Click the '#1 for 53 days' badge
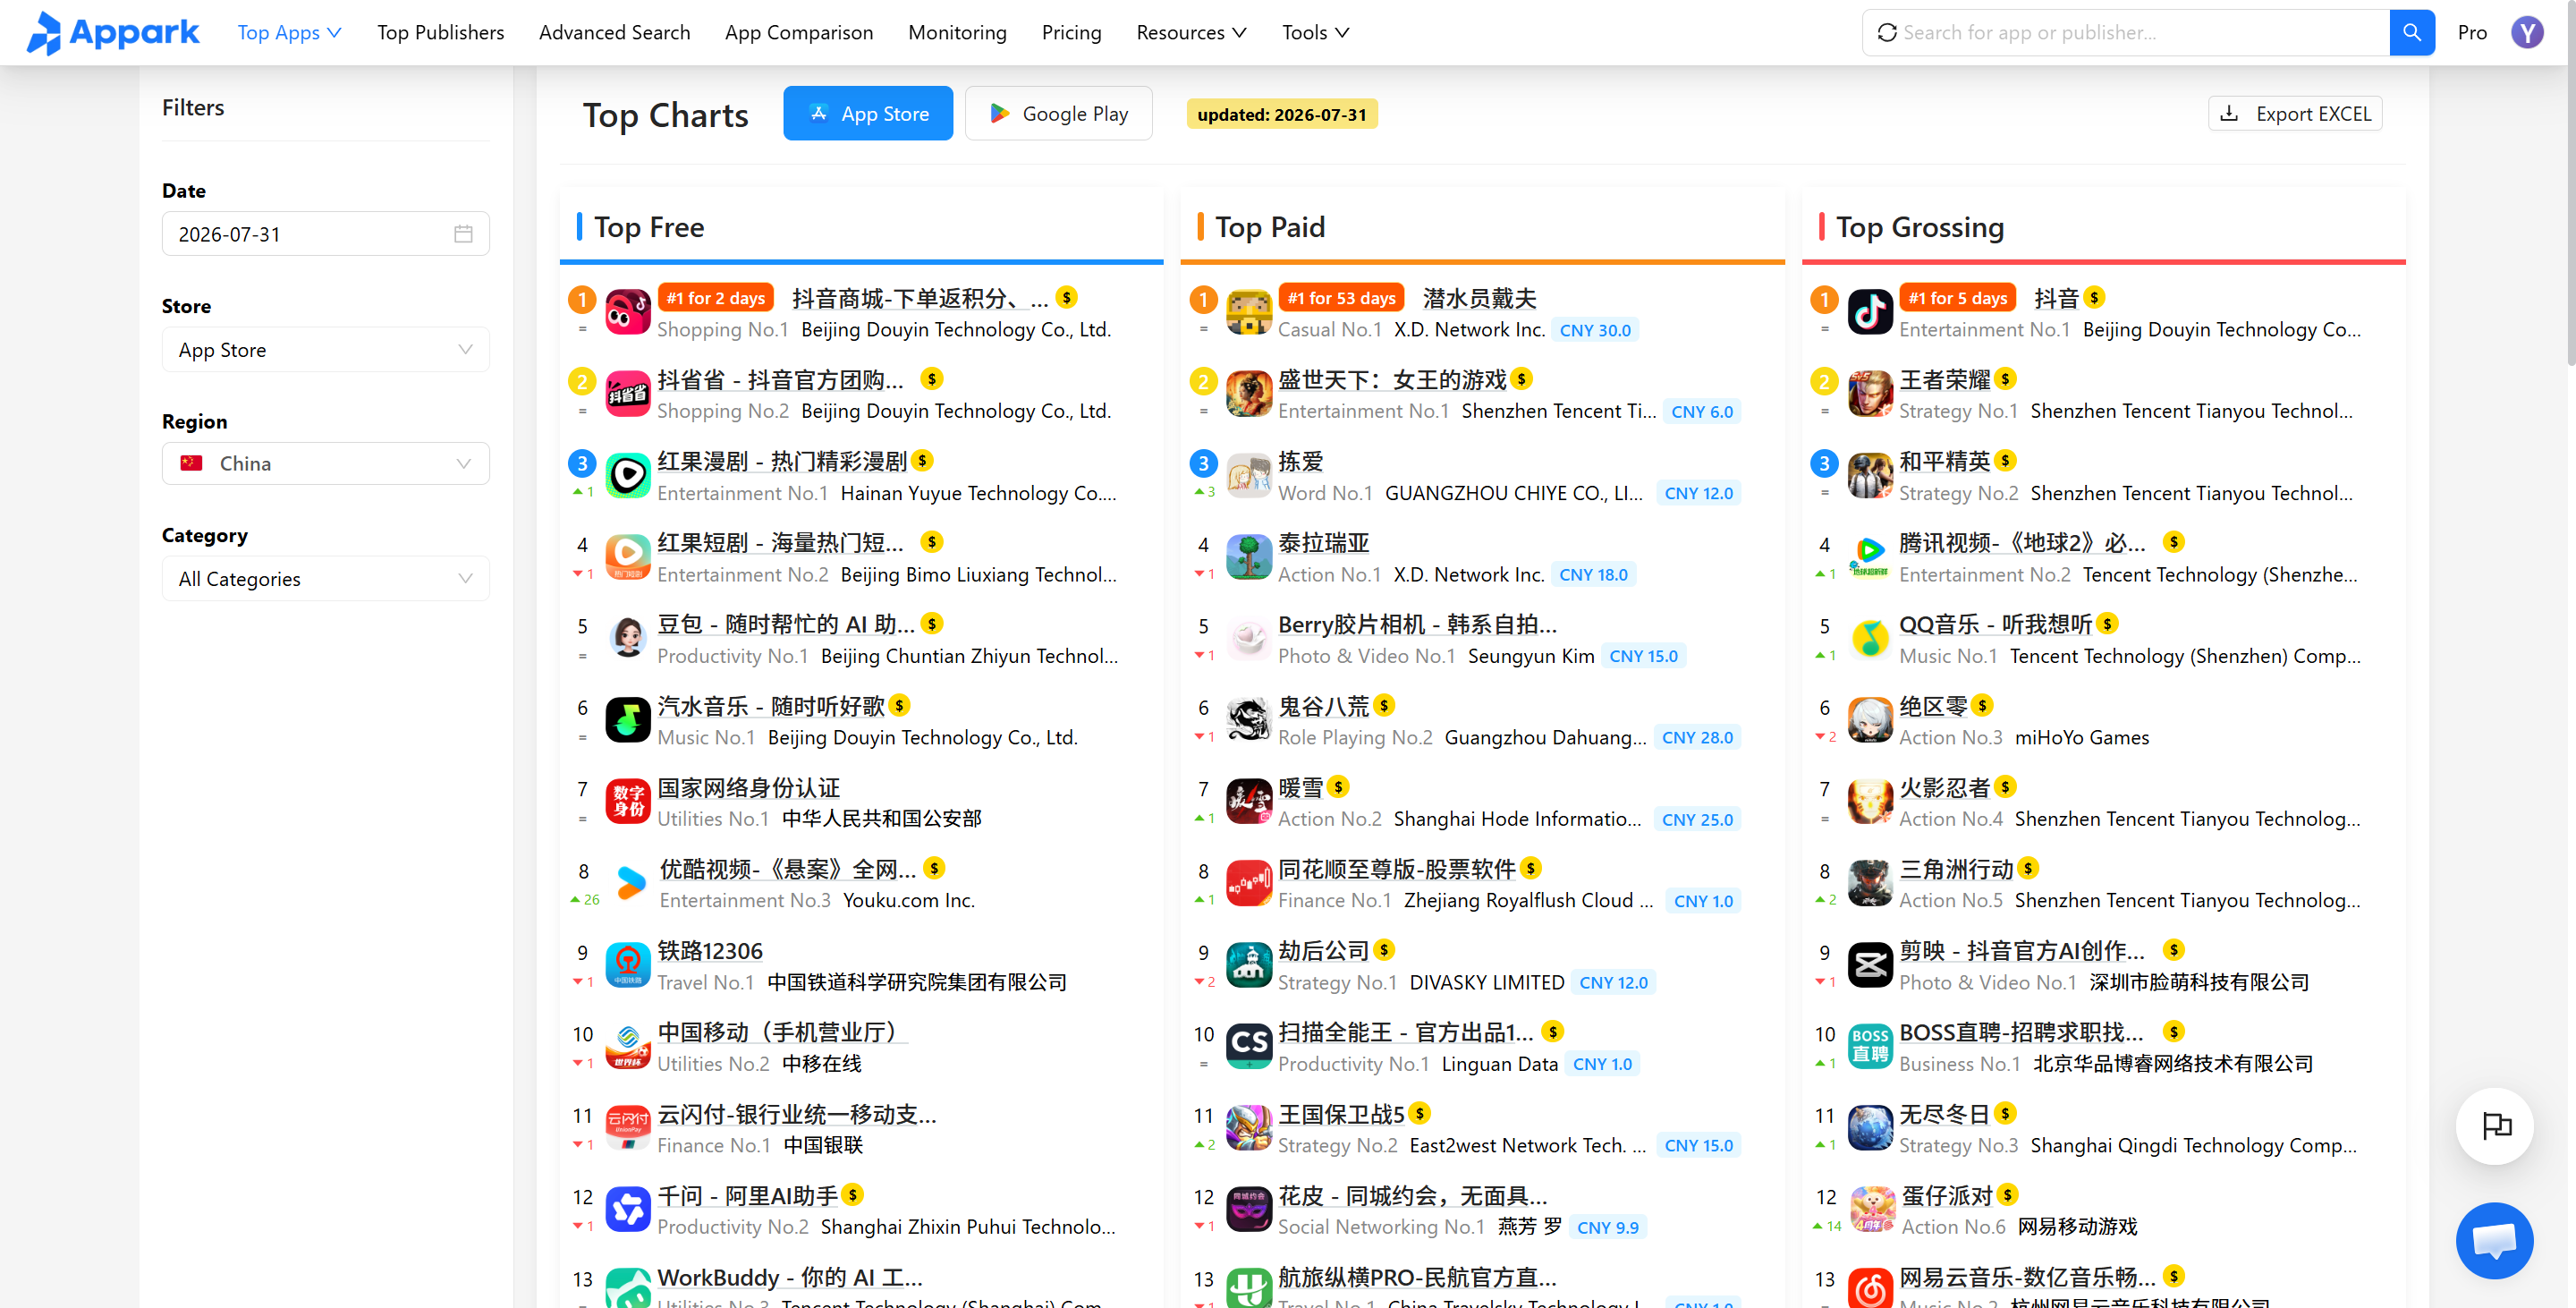 1341,298
